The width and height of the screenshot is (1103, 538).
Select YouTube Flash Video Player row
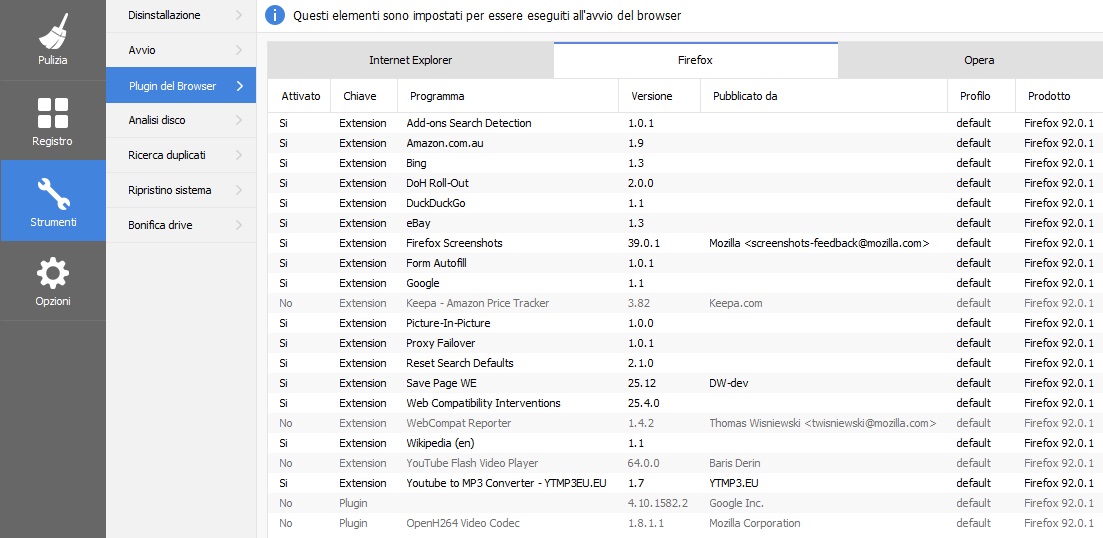[x=685, y=463]
